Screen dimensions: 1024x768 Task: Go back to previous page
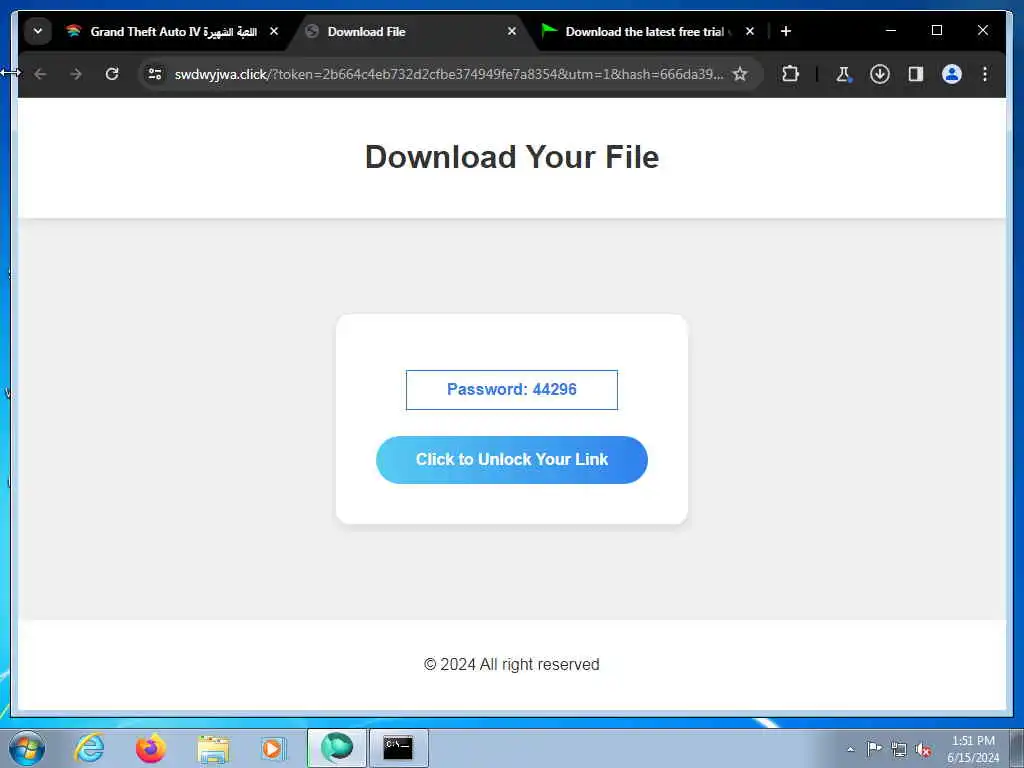tap(40, 74)
